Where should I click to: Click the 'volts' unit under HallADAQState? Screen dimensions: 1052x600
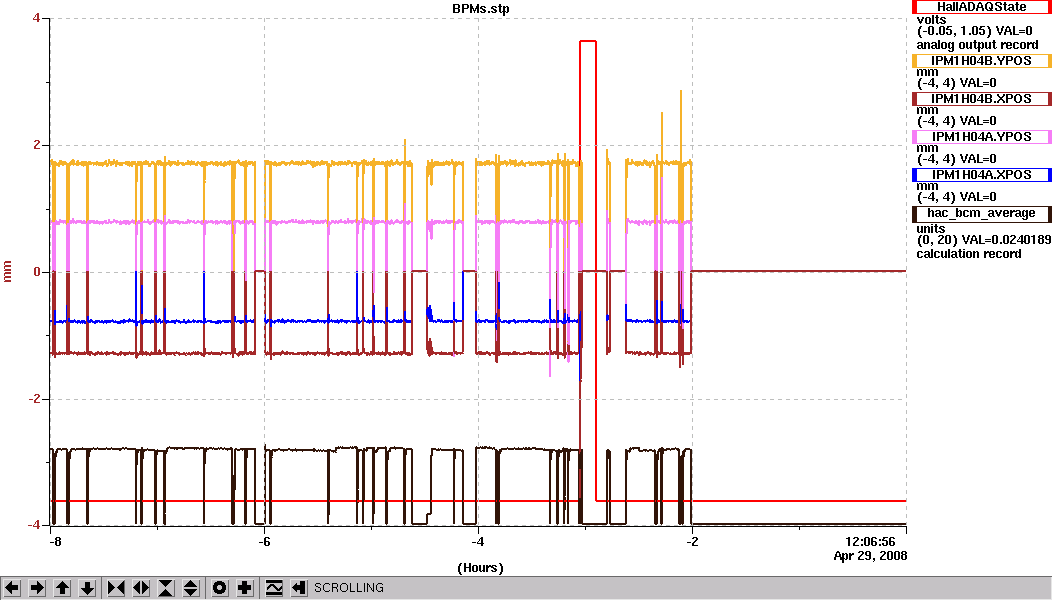(931, 19)
